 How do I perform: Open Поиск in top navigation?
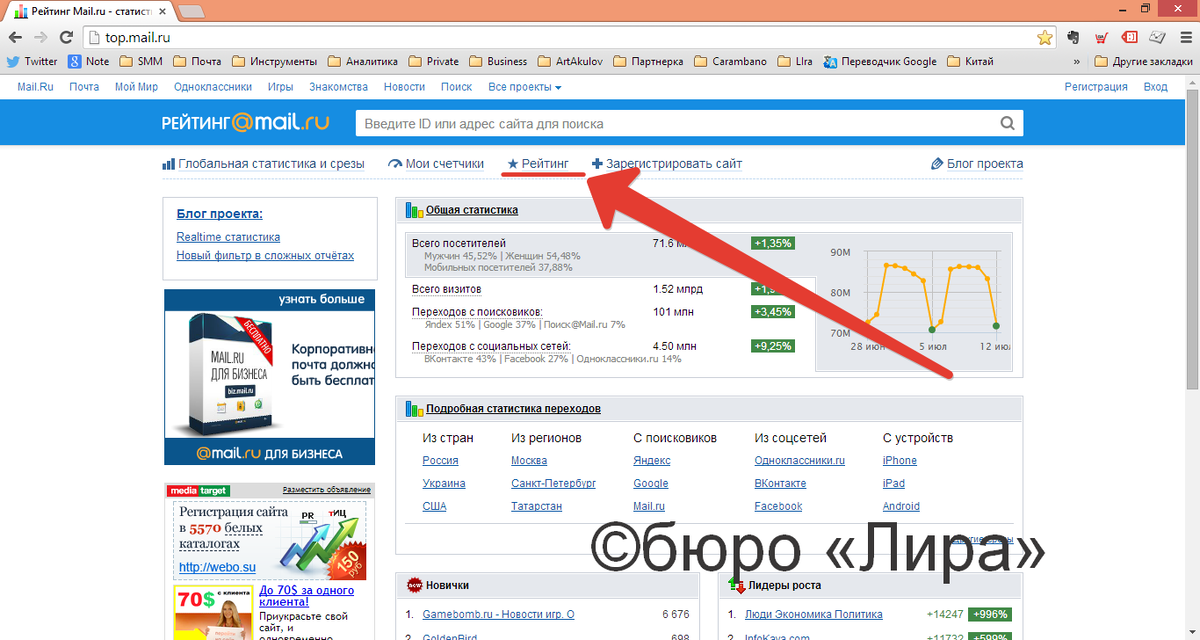pyautogui.click(x=456, y=87)
